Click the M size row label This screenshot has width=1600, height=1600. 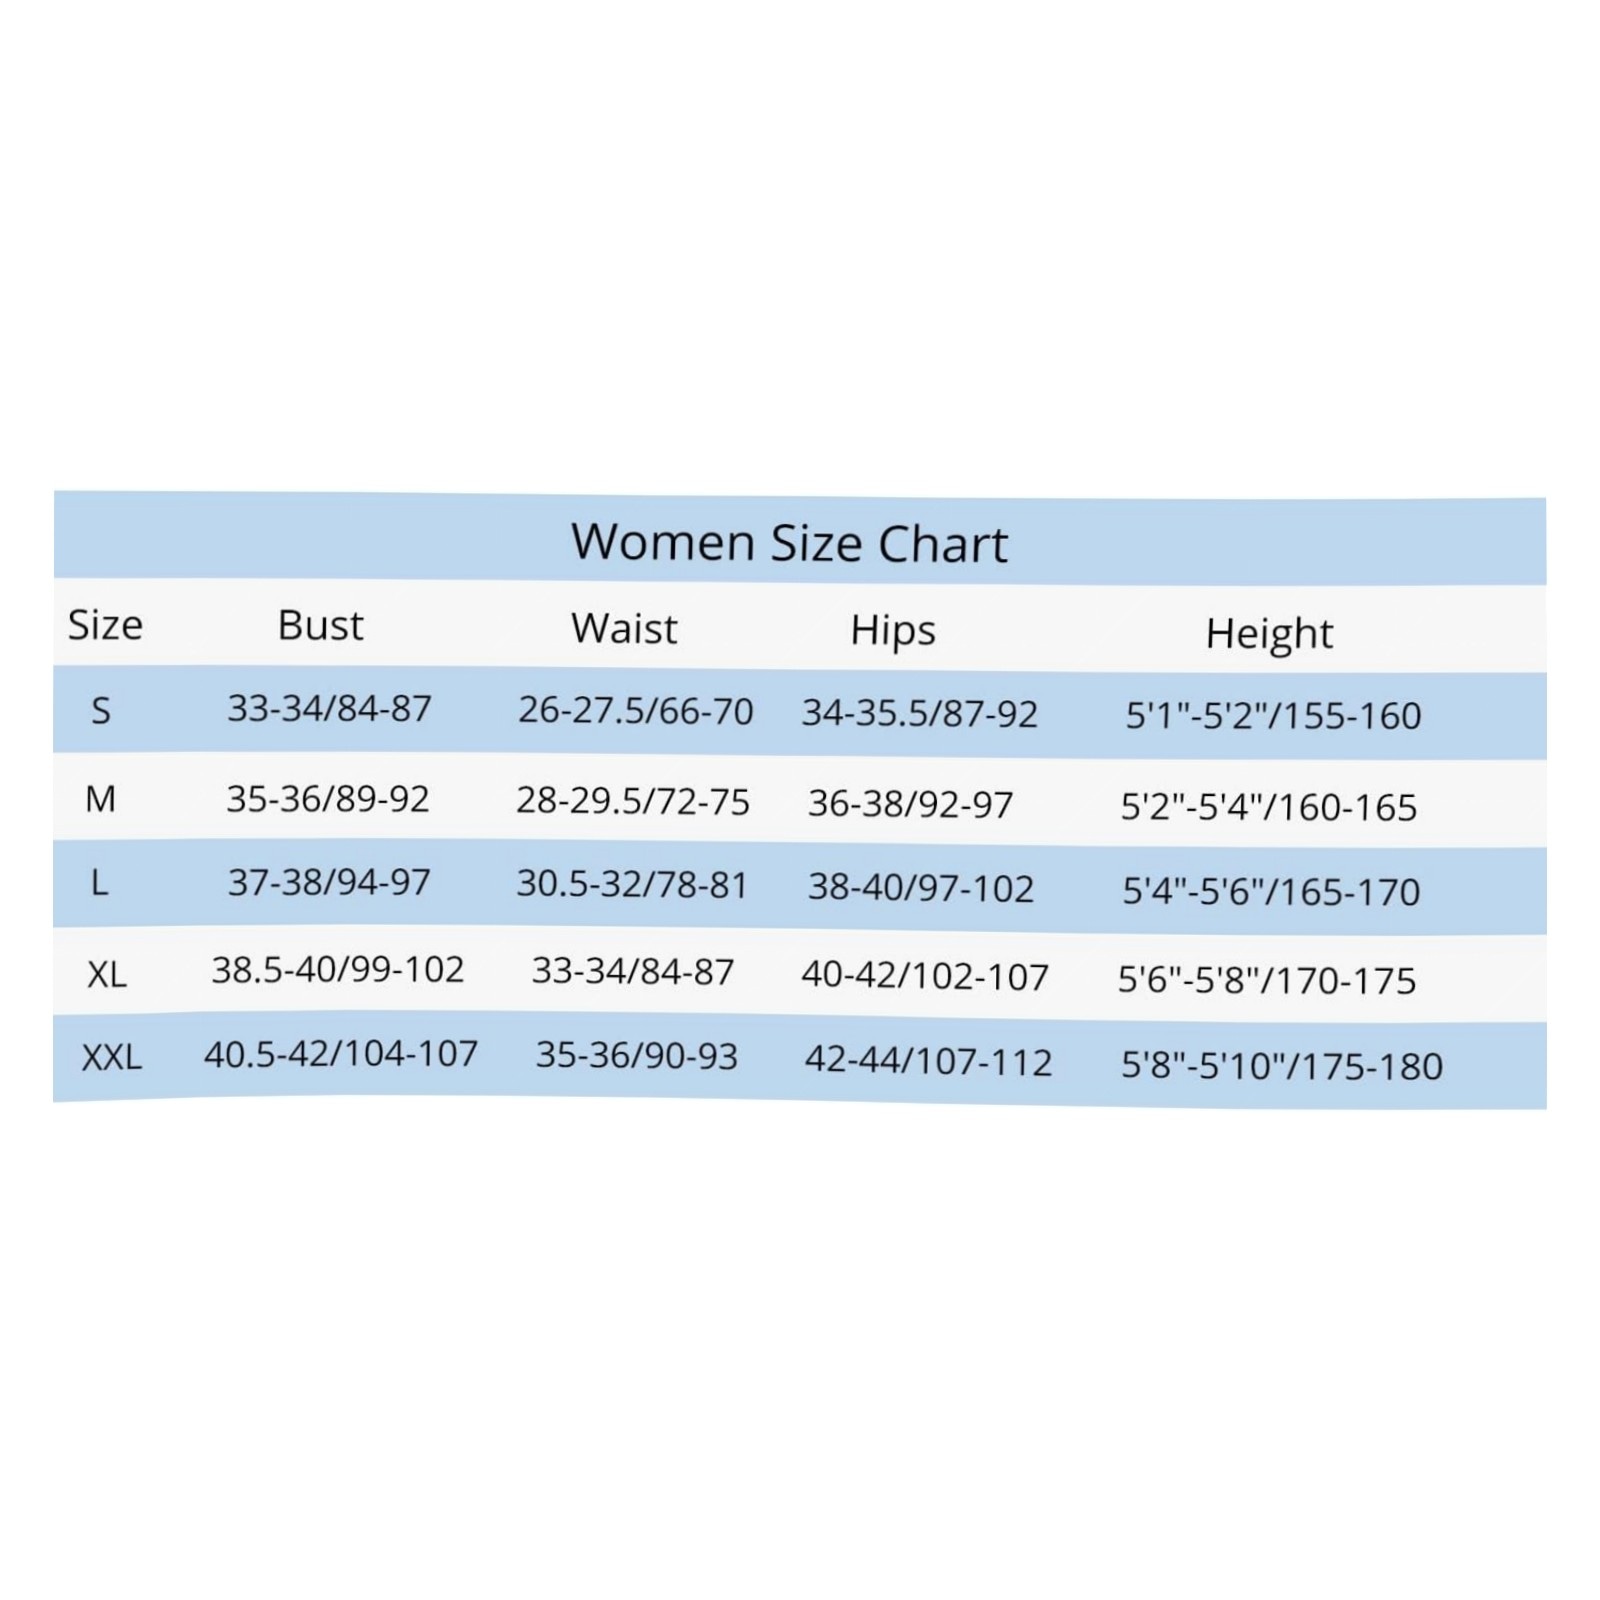click(x=100, y=799)
